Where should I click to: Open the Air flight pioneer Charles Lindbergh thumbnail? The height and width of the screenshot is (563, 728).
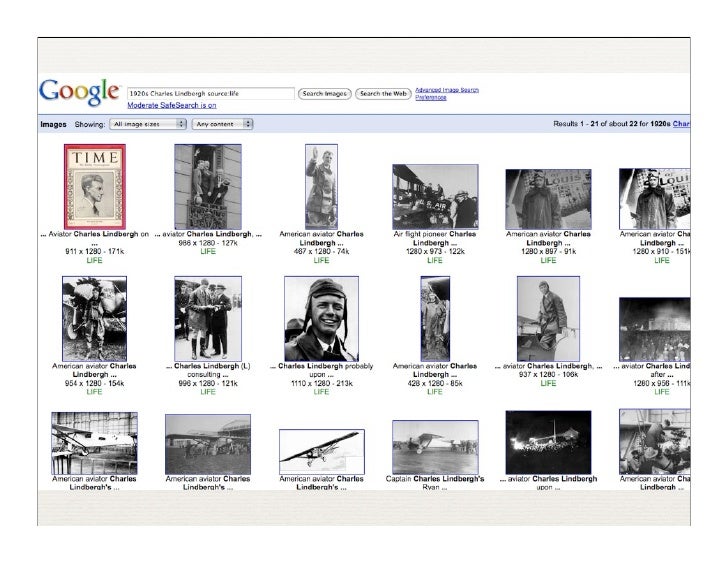coord(435,196)
